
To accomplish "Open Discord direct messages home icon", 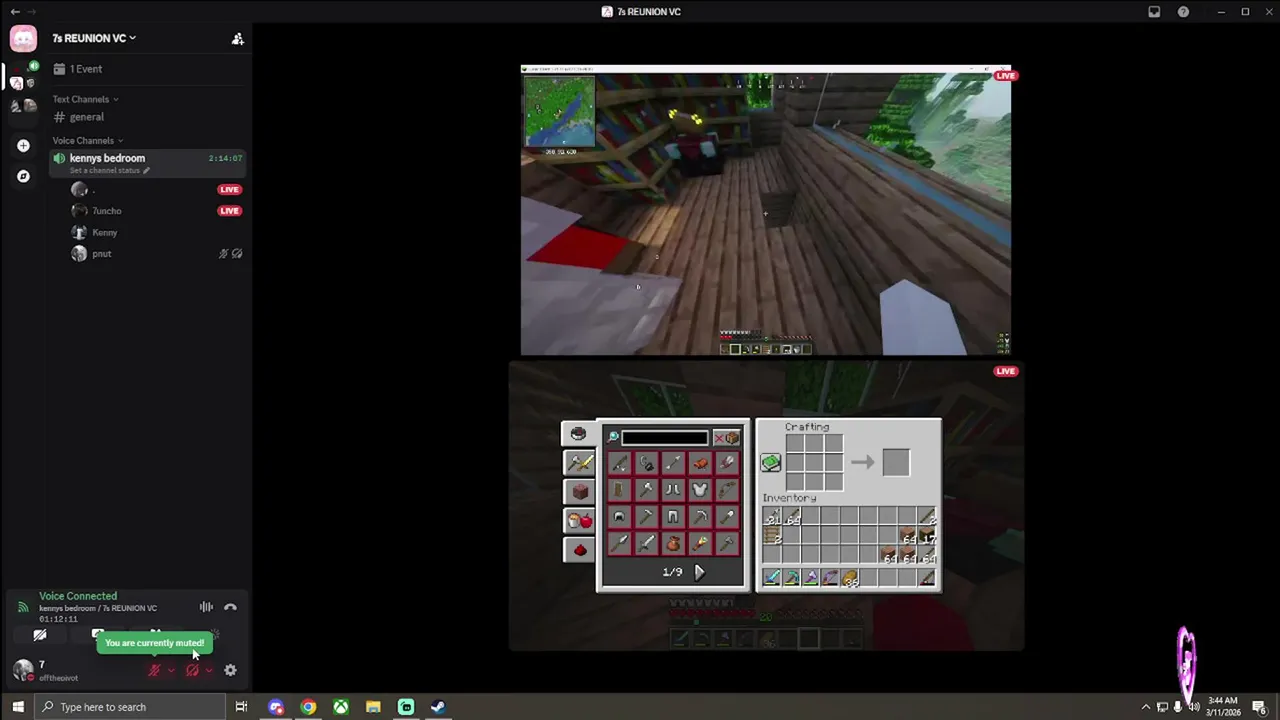I will click(23, 38).
